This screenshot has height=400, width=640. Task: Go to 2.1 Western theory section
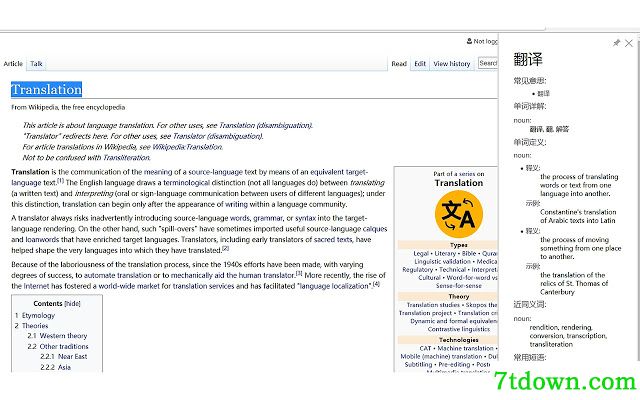(x=63, y=336)
